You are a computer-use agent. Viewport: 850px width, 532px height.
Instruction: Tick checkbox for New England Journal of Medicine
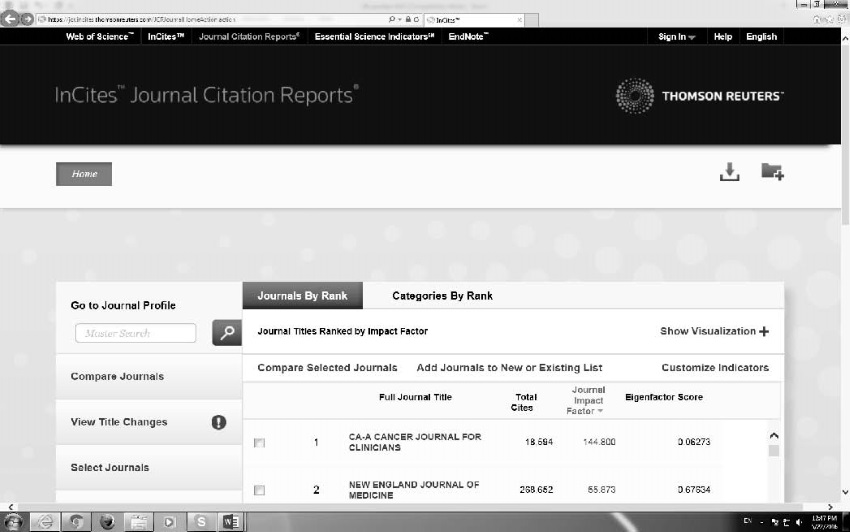pos(260,490)
